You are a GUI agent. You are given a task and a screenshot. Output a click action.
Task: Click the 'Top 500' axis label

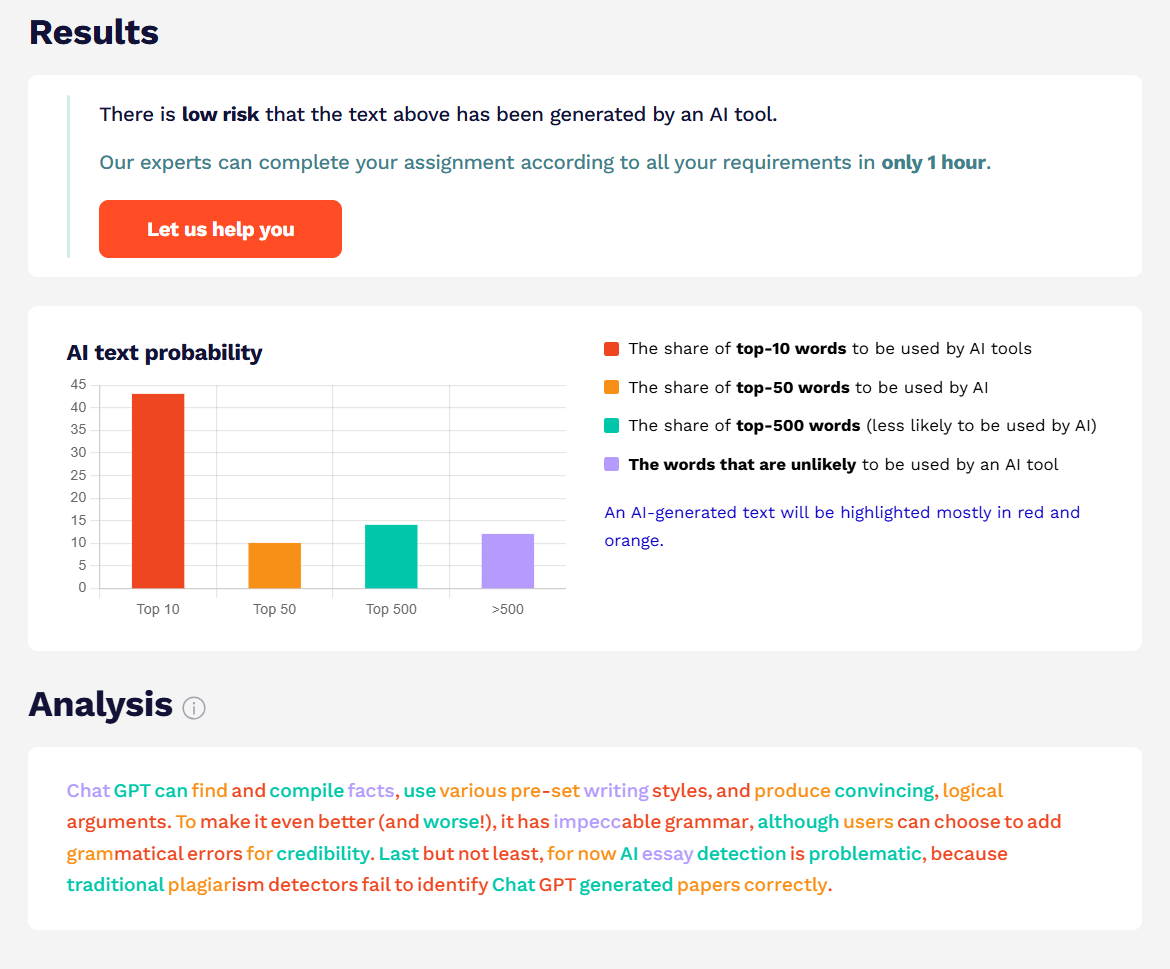click(391, 609)
